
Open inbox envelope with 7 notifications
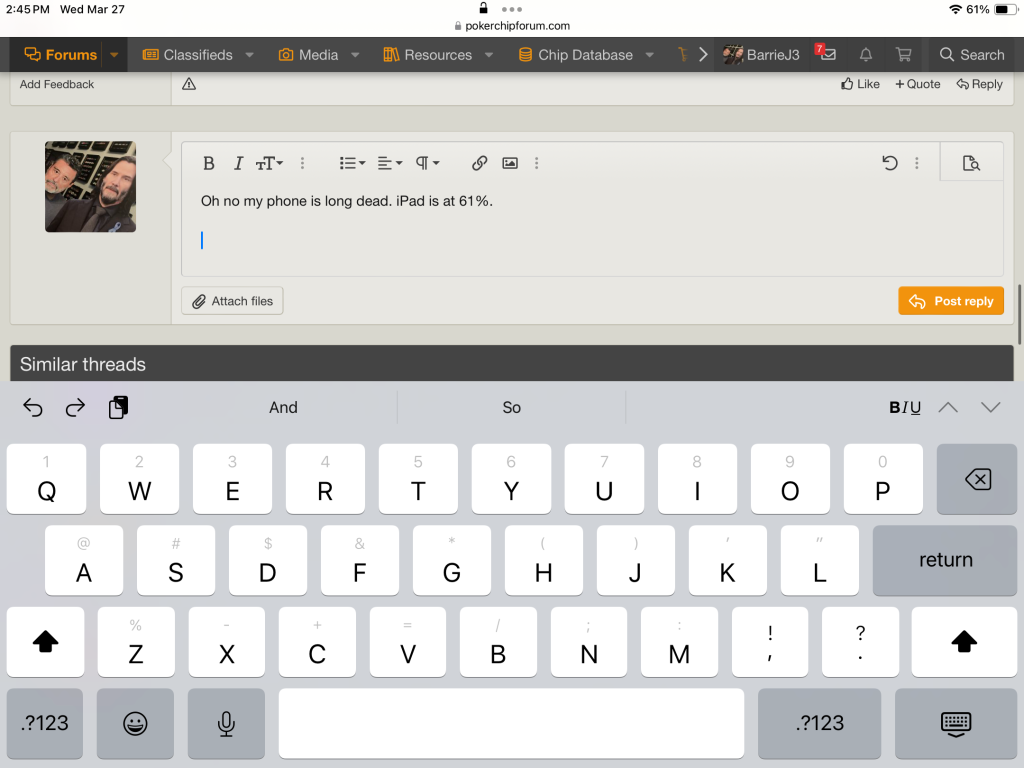[827, 55]
